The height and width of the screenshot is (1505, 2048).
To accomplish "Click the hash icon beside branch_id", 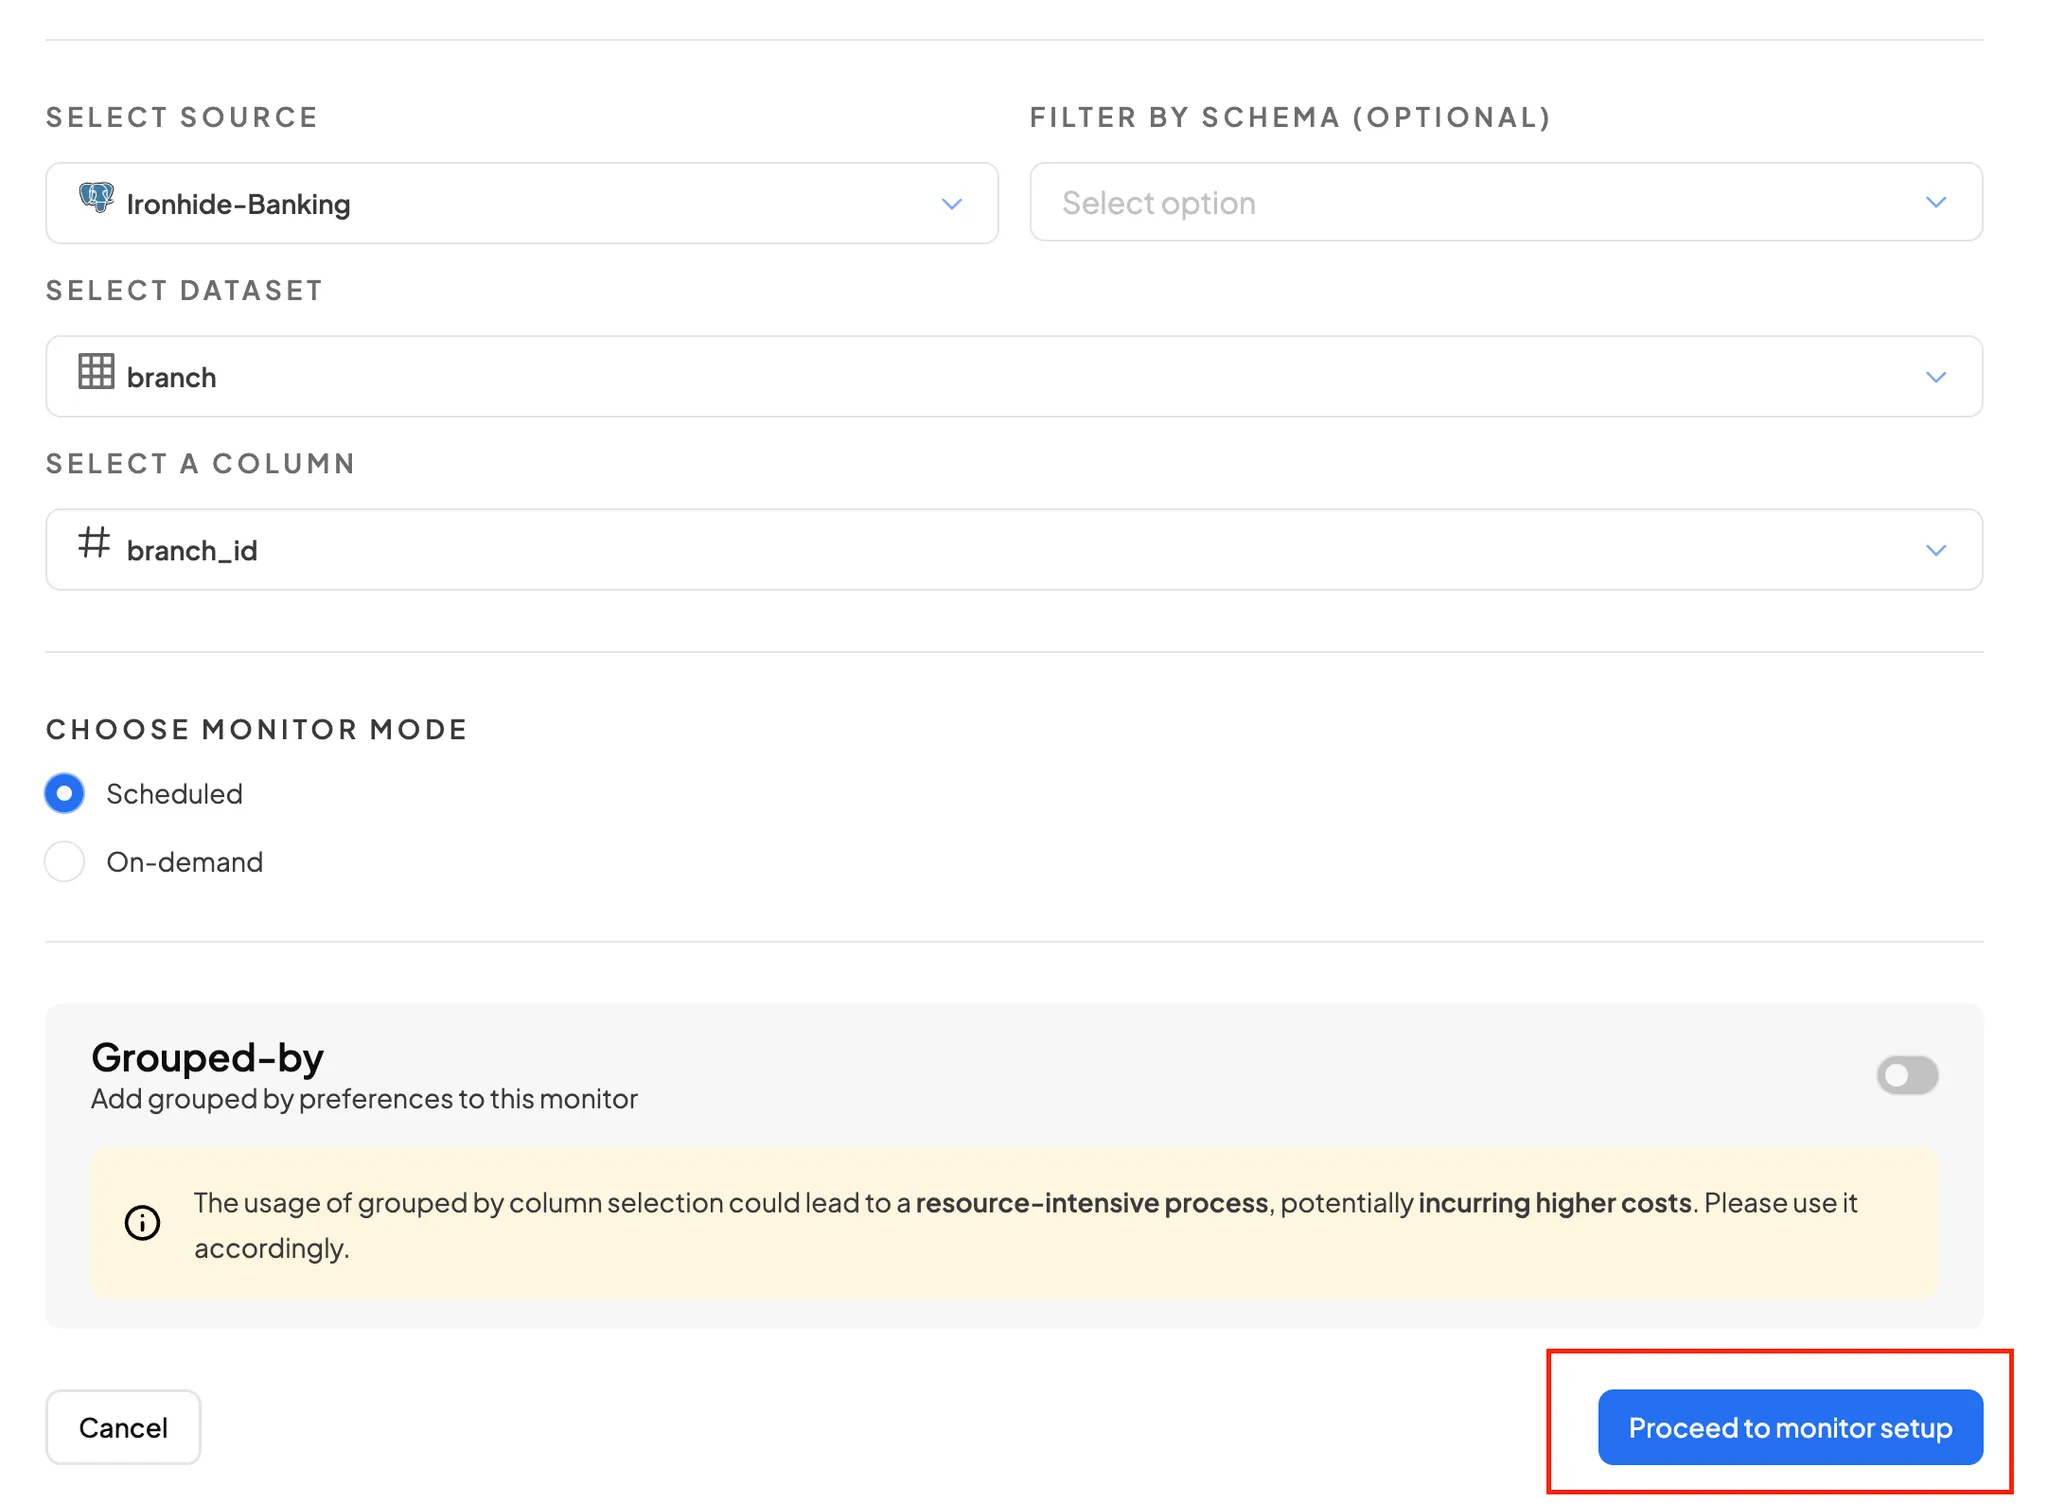I will 94,543.
